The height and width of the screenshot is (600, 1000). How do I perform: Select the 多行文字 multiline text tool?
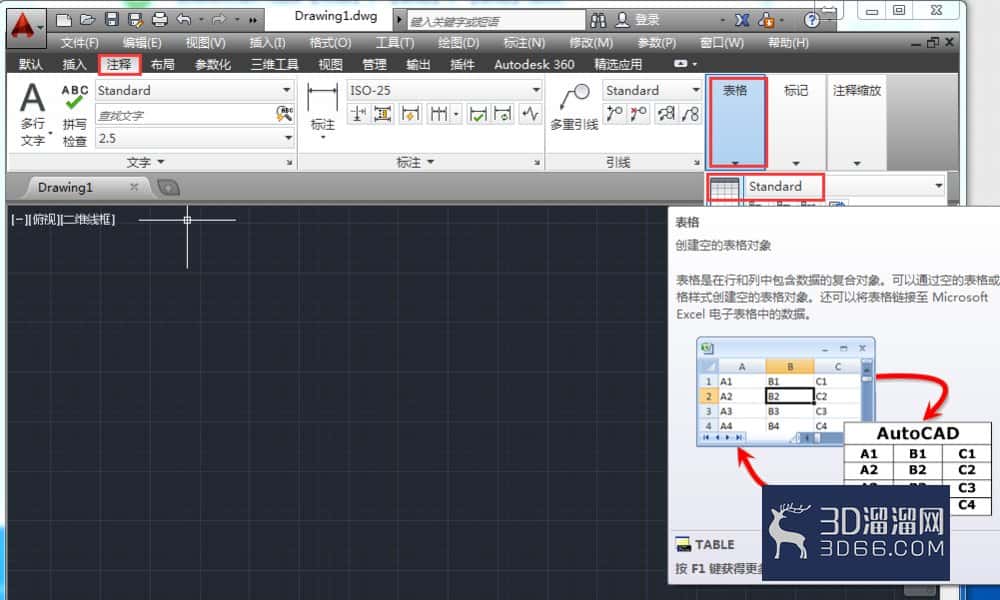click(x=33, y=115)
